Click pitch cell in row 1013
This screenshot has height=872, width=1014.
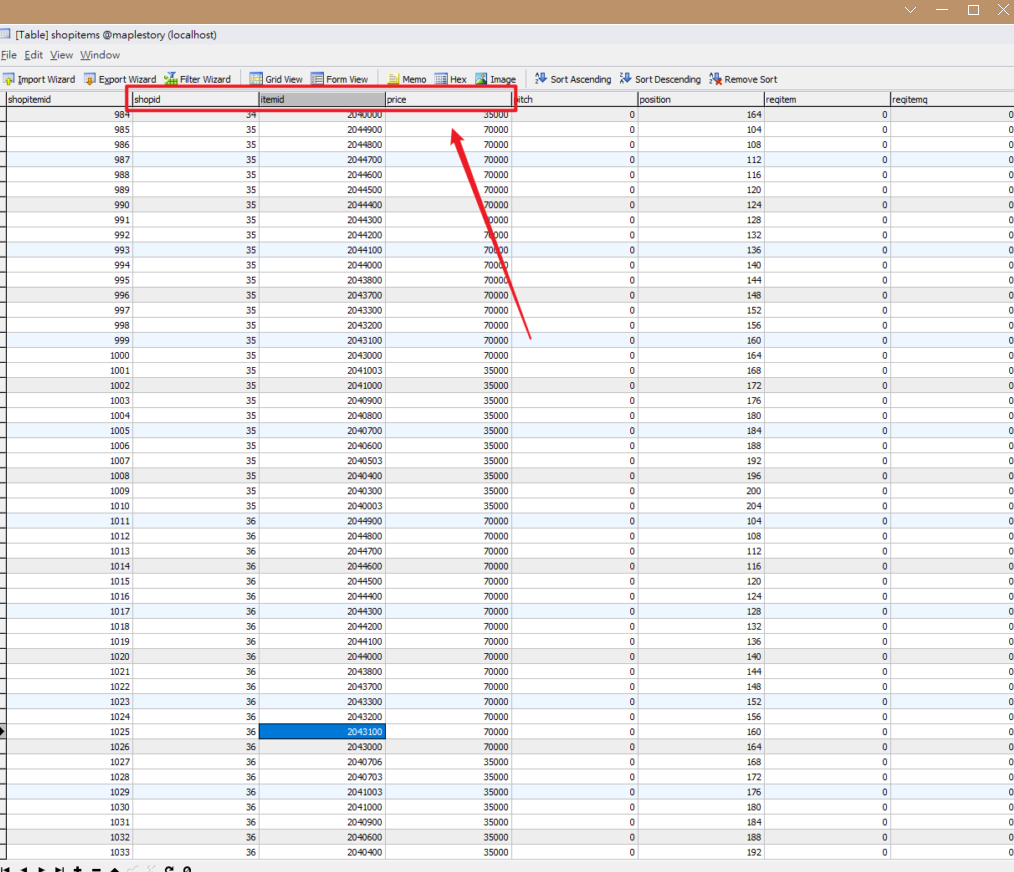coord(574,551)
